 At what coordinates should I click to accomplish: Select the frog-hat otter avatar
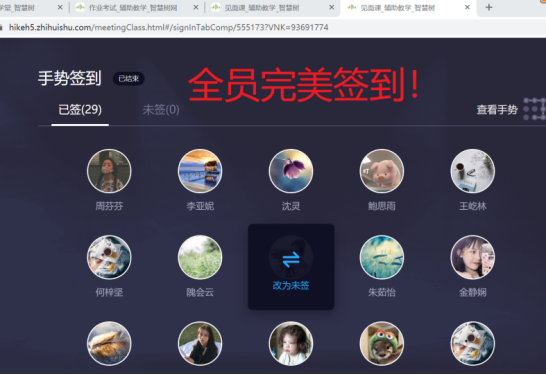[382, 343]
